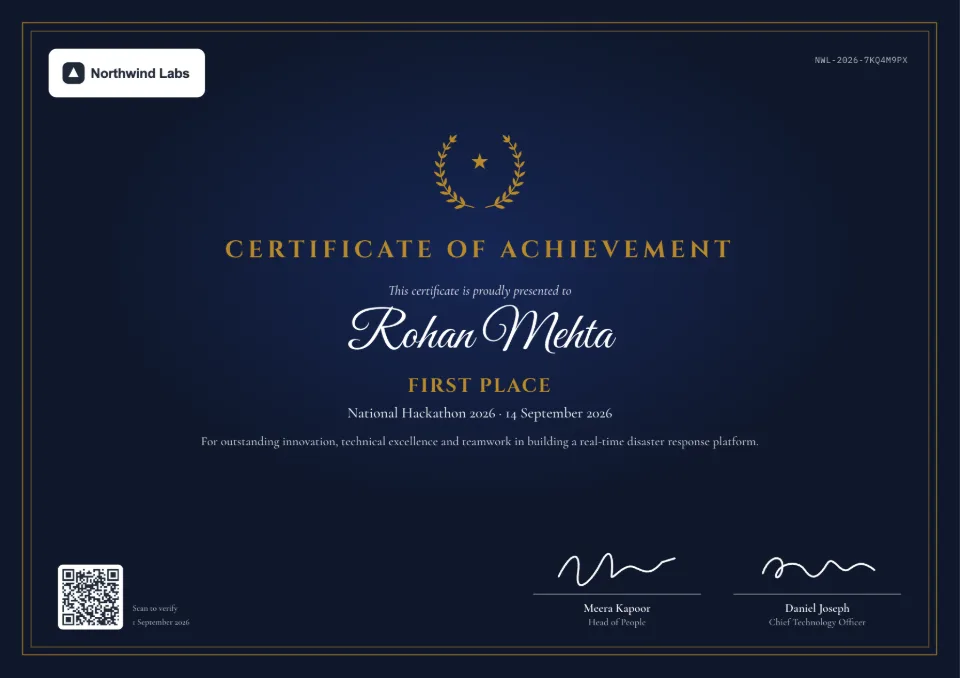Click the "Certificate of Achievement" heading
Viewport: 960px width, 678px height.
[x=479, y=249]
